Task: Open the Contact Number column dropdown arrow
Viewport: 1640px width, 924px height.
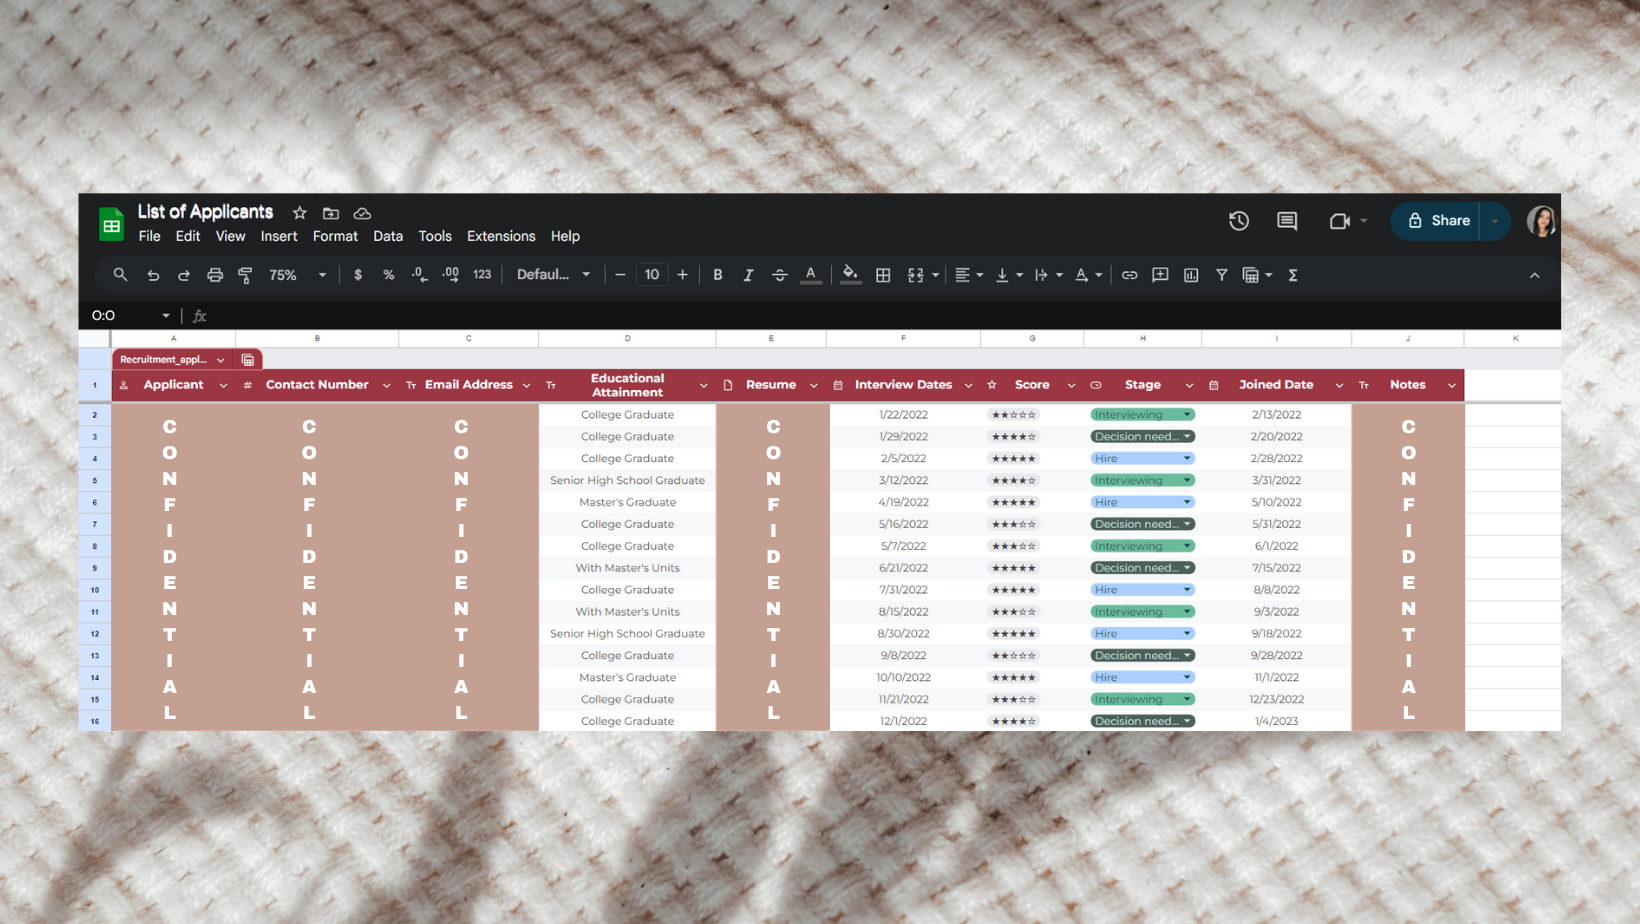Action: click(x=386, y=386)
